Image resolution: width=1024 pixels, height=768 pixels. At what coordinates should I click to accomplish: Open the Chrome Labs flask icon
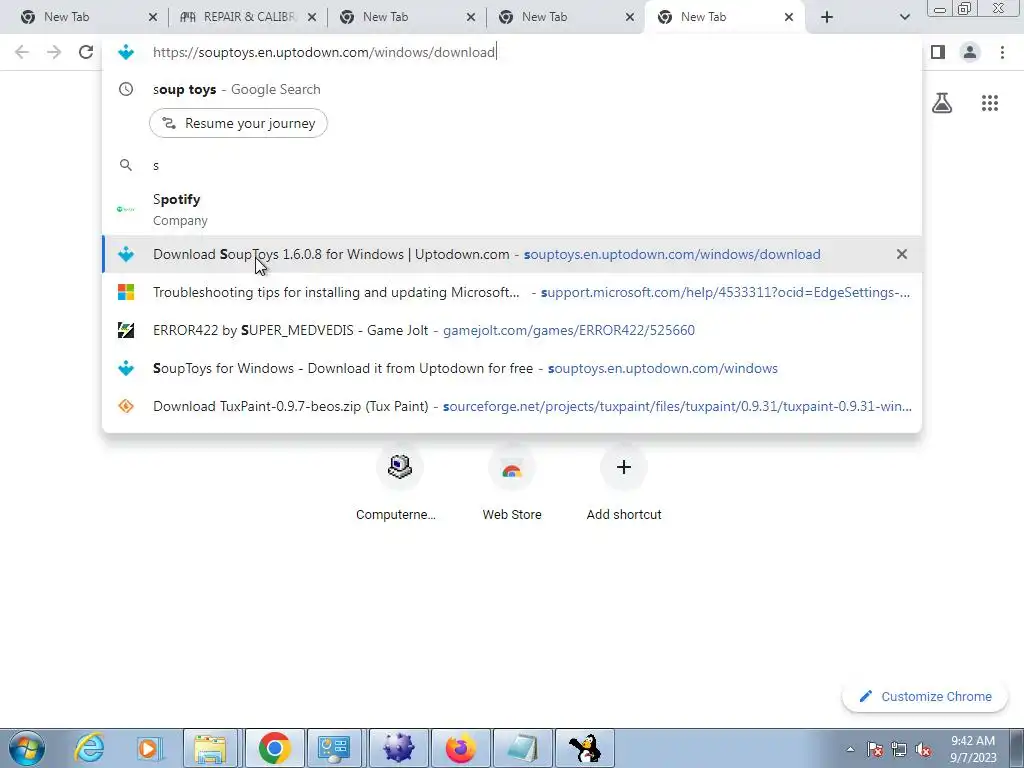click(x=942, y=103)
